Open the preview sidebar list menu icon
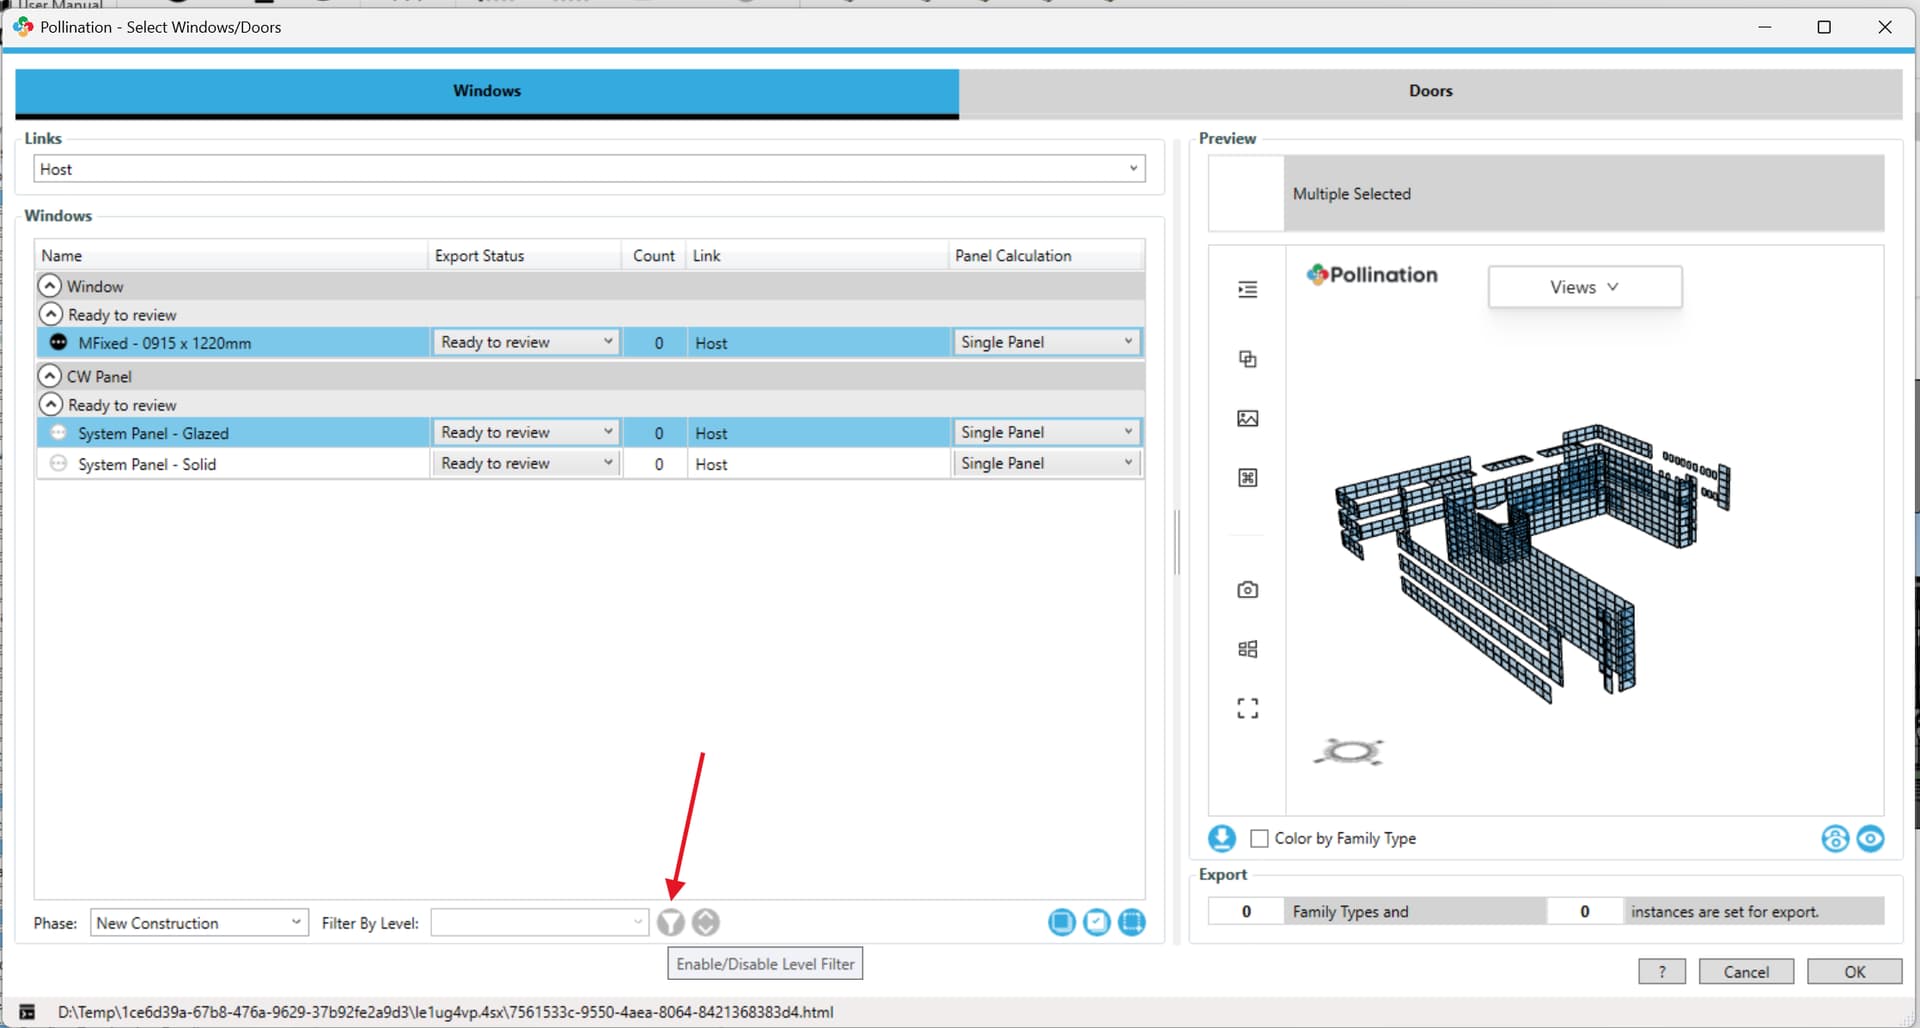1920x1028 pixels. [x=1248, y=289]
